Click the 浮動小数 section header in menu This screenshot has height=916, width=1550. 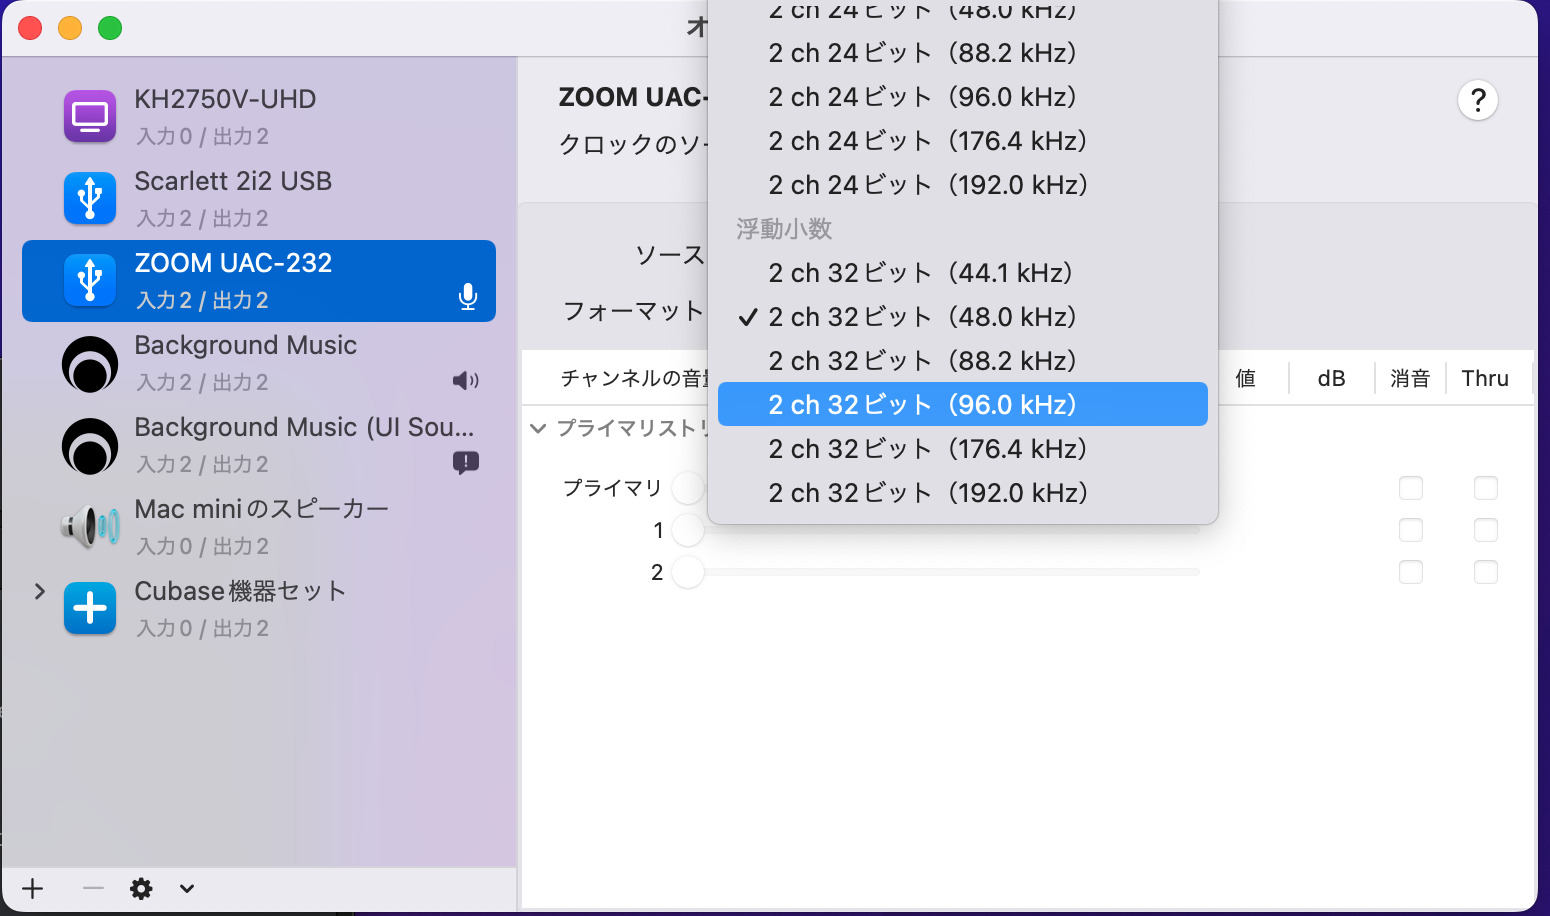[784, 229]
